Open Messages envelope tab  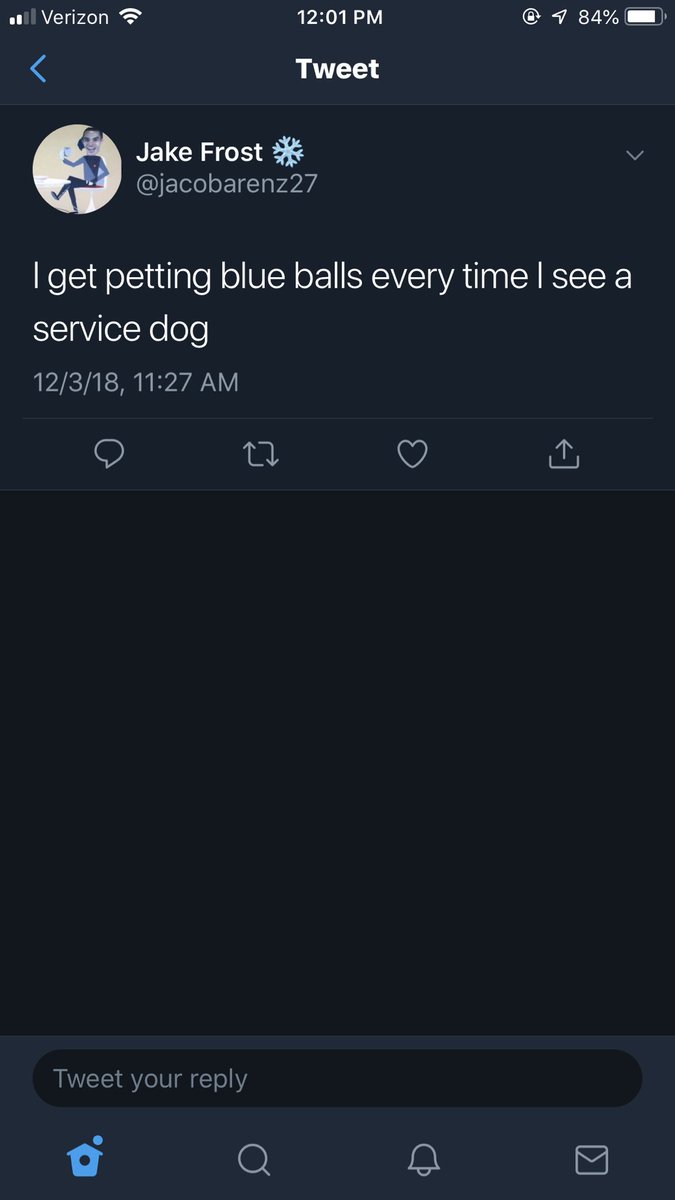[592, 1159]
